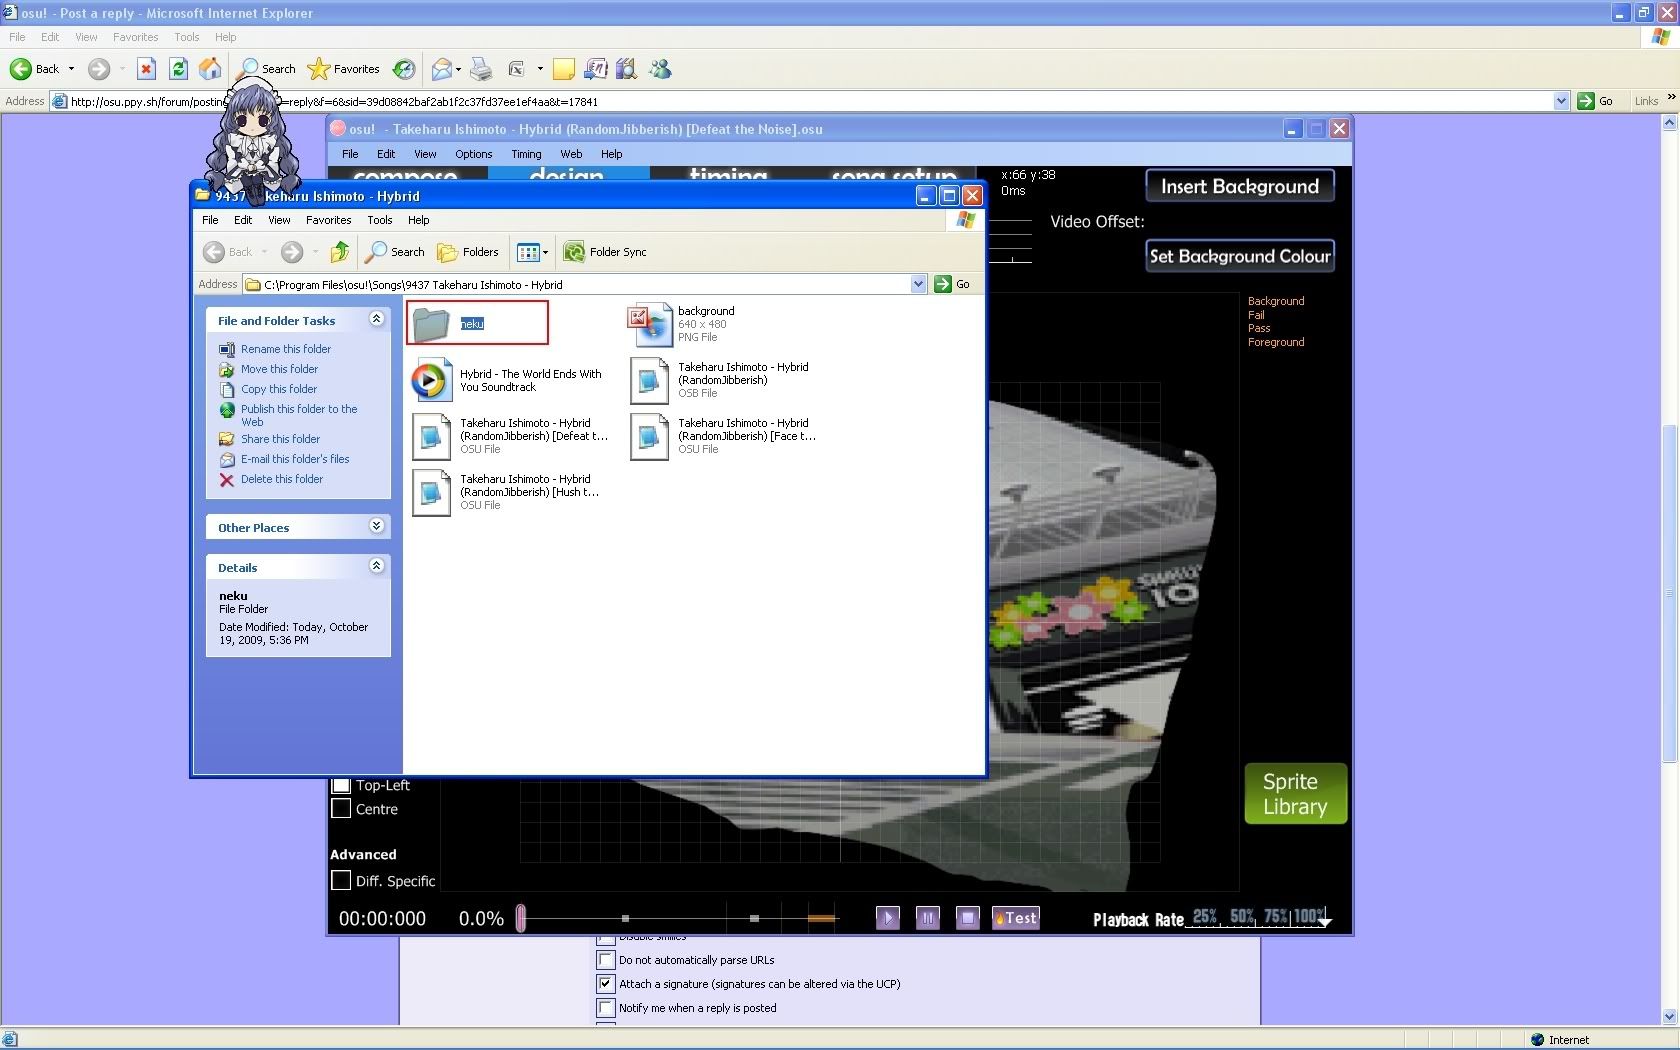This screenshot has height=1050, width=1680.
Task: Click Insert Background button
Action: 1240,186
